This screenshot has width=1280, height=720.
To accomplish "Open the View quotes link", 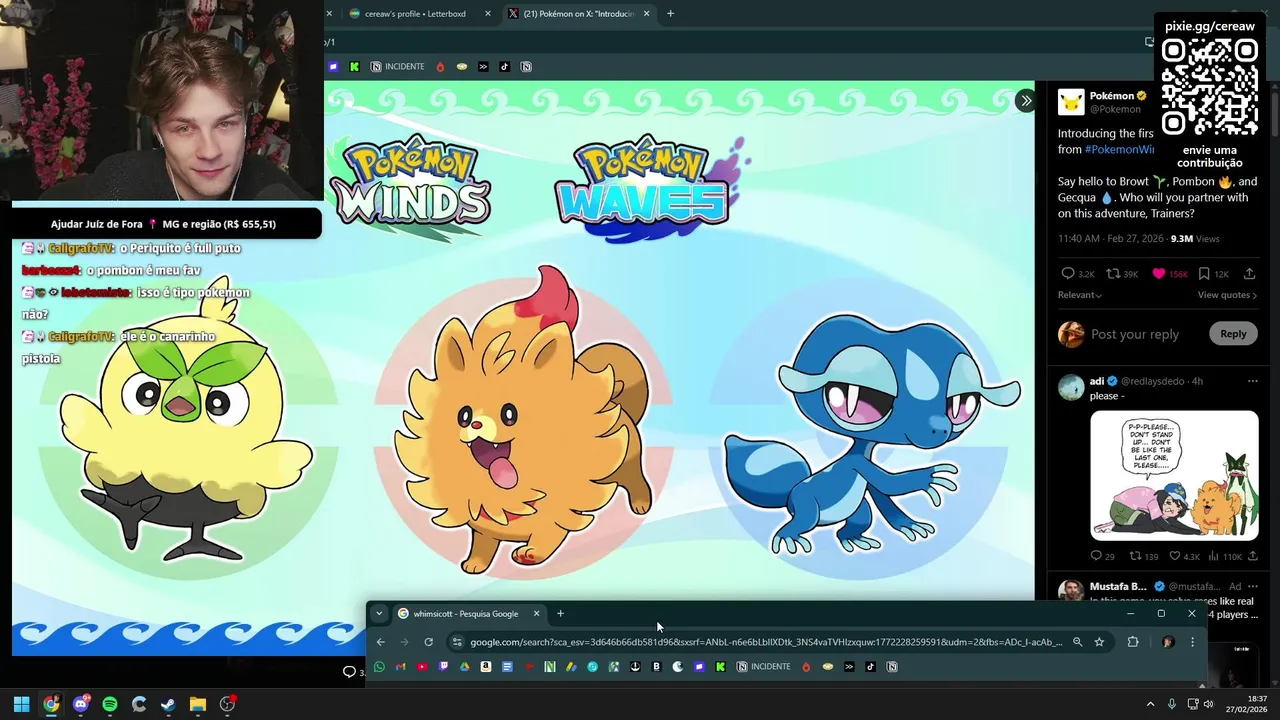I will point(1227,295).
